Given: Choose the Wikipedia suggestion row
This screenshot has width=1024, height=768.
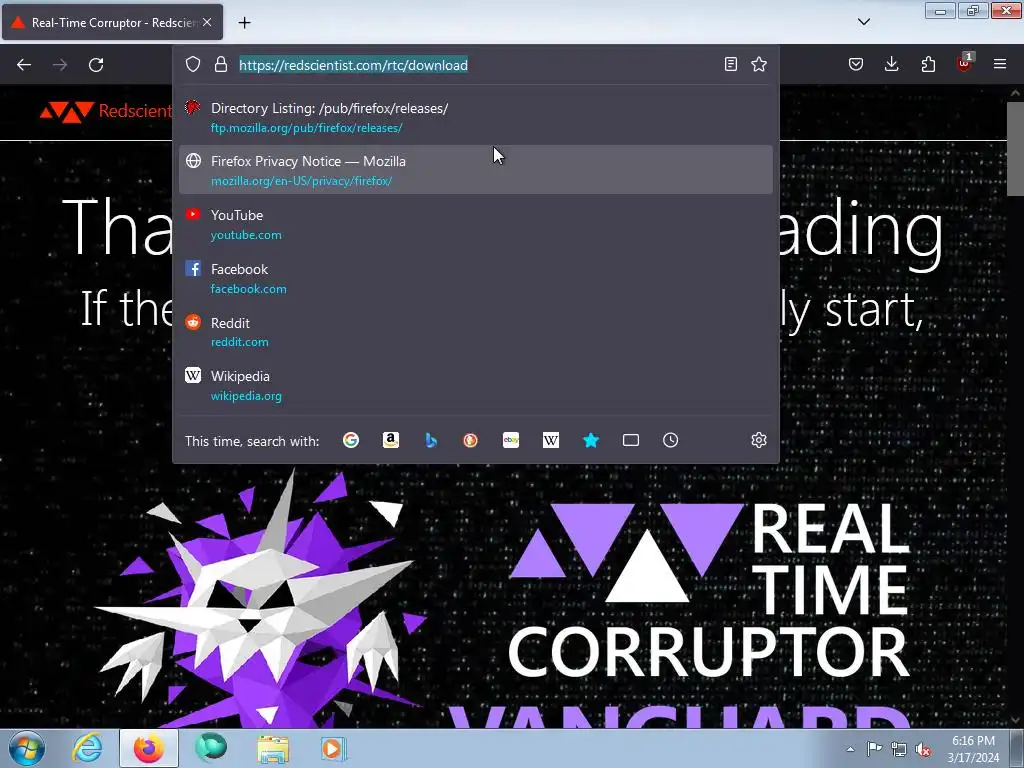Looking at the screenshot, I should (x=475, y=385).
